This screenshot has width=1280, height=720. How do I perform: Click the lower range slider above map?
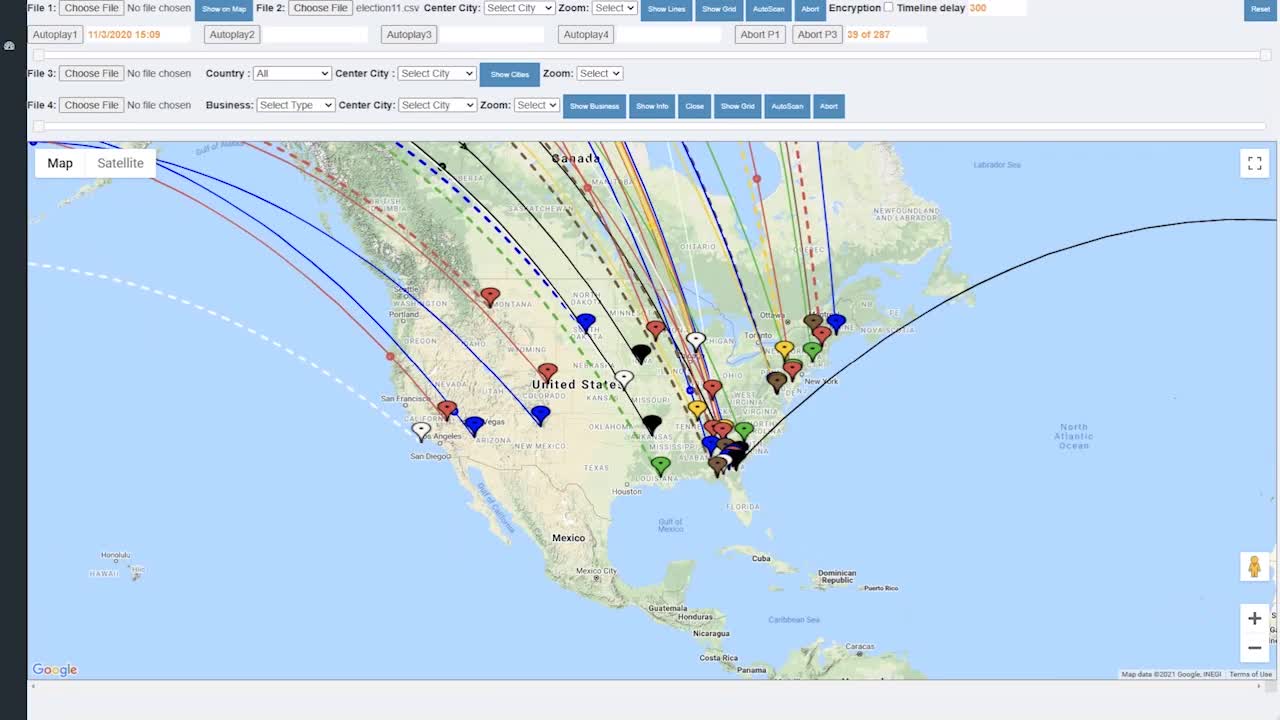tap(652, 126)
